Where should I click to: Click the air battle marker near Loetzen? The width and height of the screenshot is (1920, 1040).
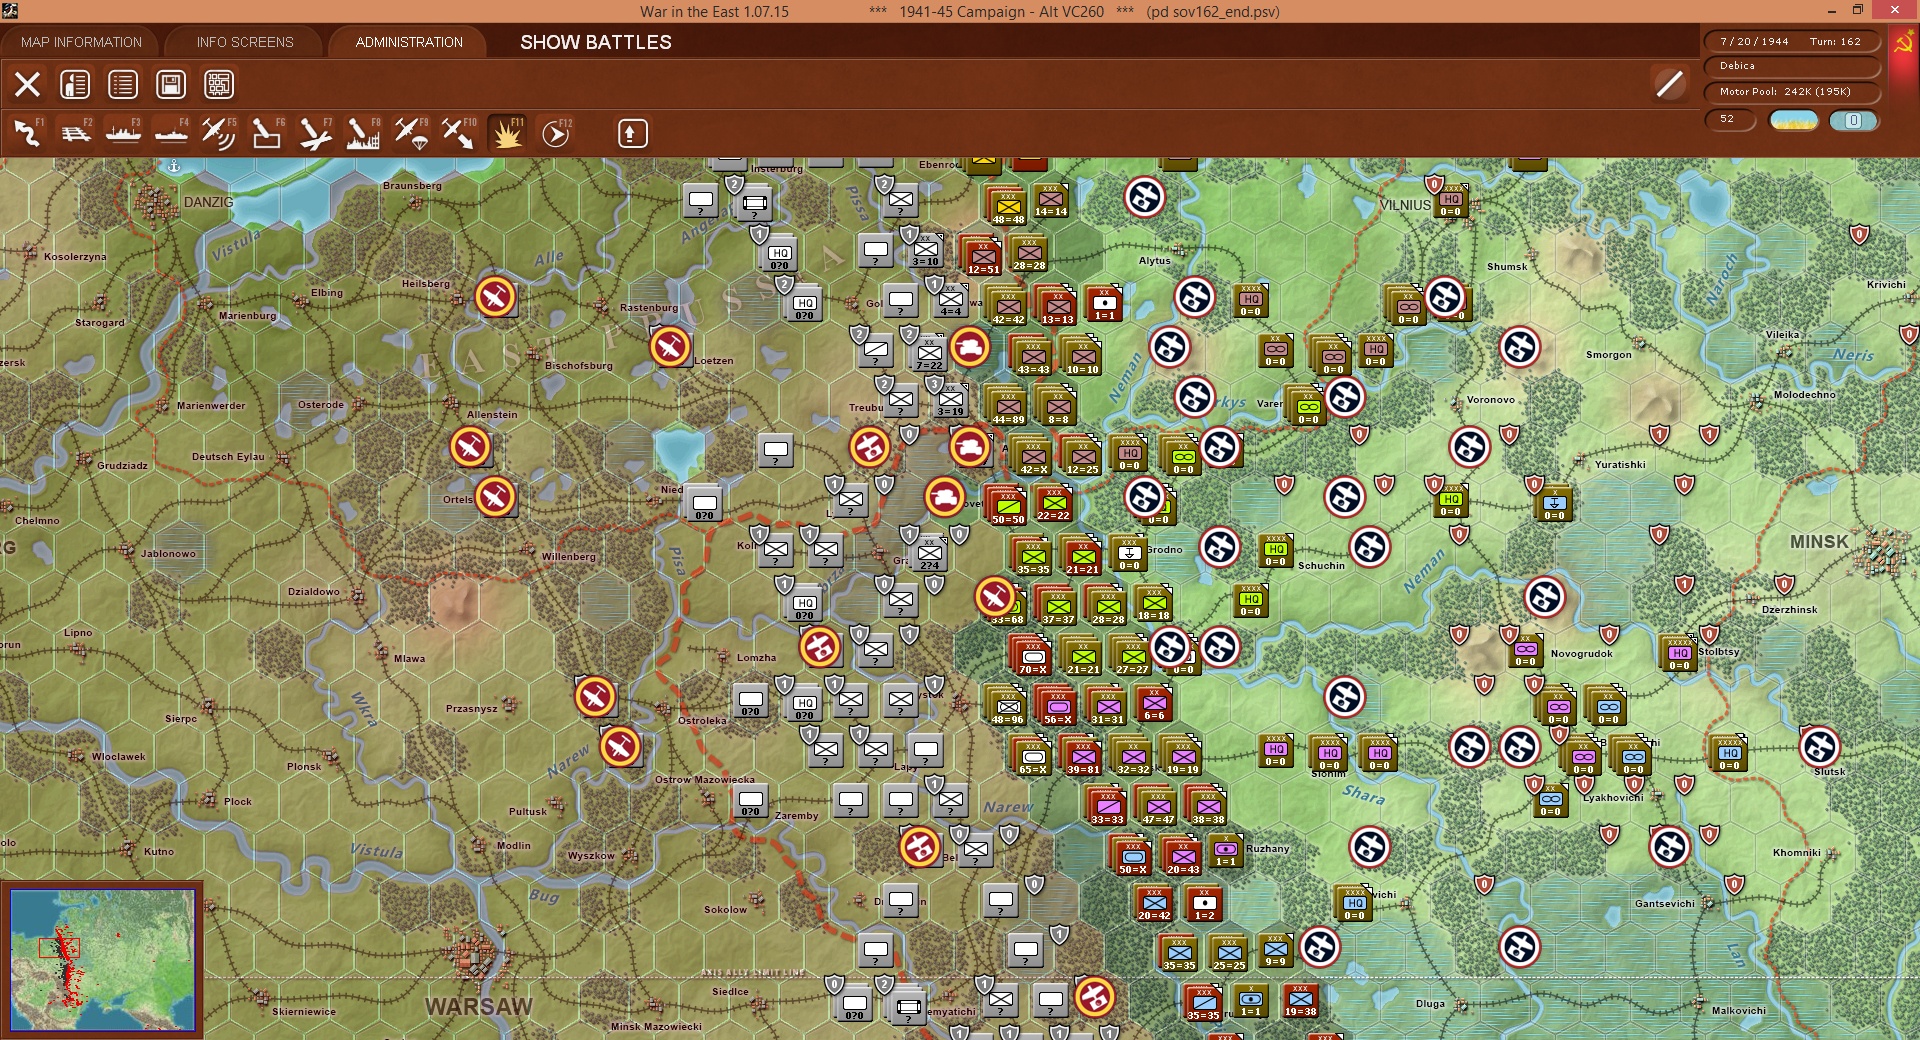670,347
